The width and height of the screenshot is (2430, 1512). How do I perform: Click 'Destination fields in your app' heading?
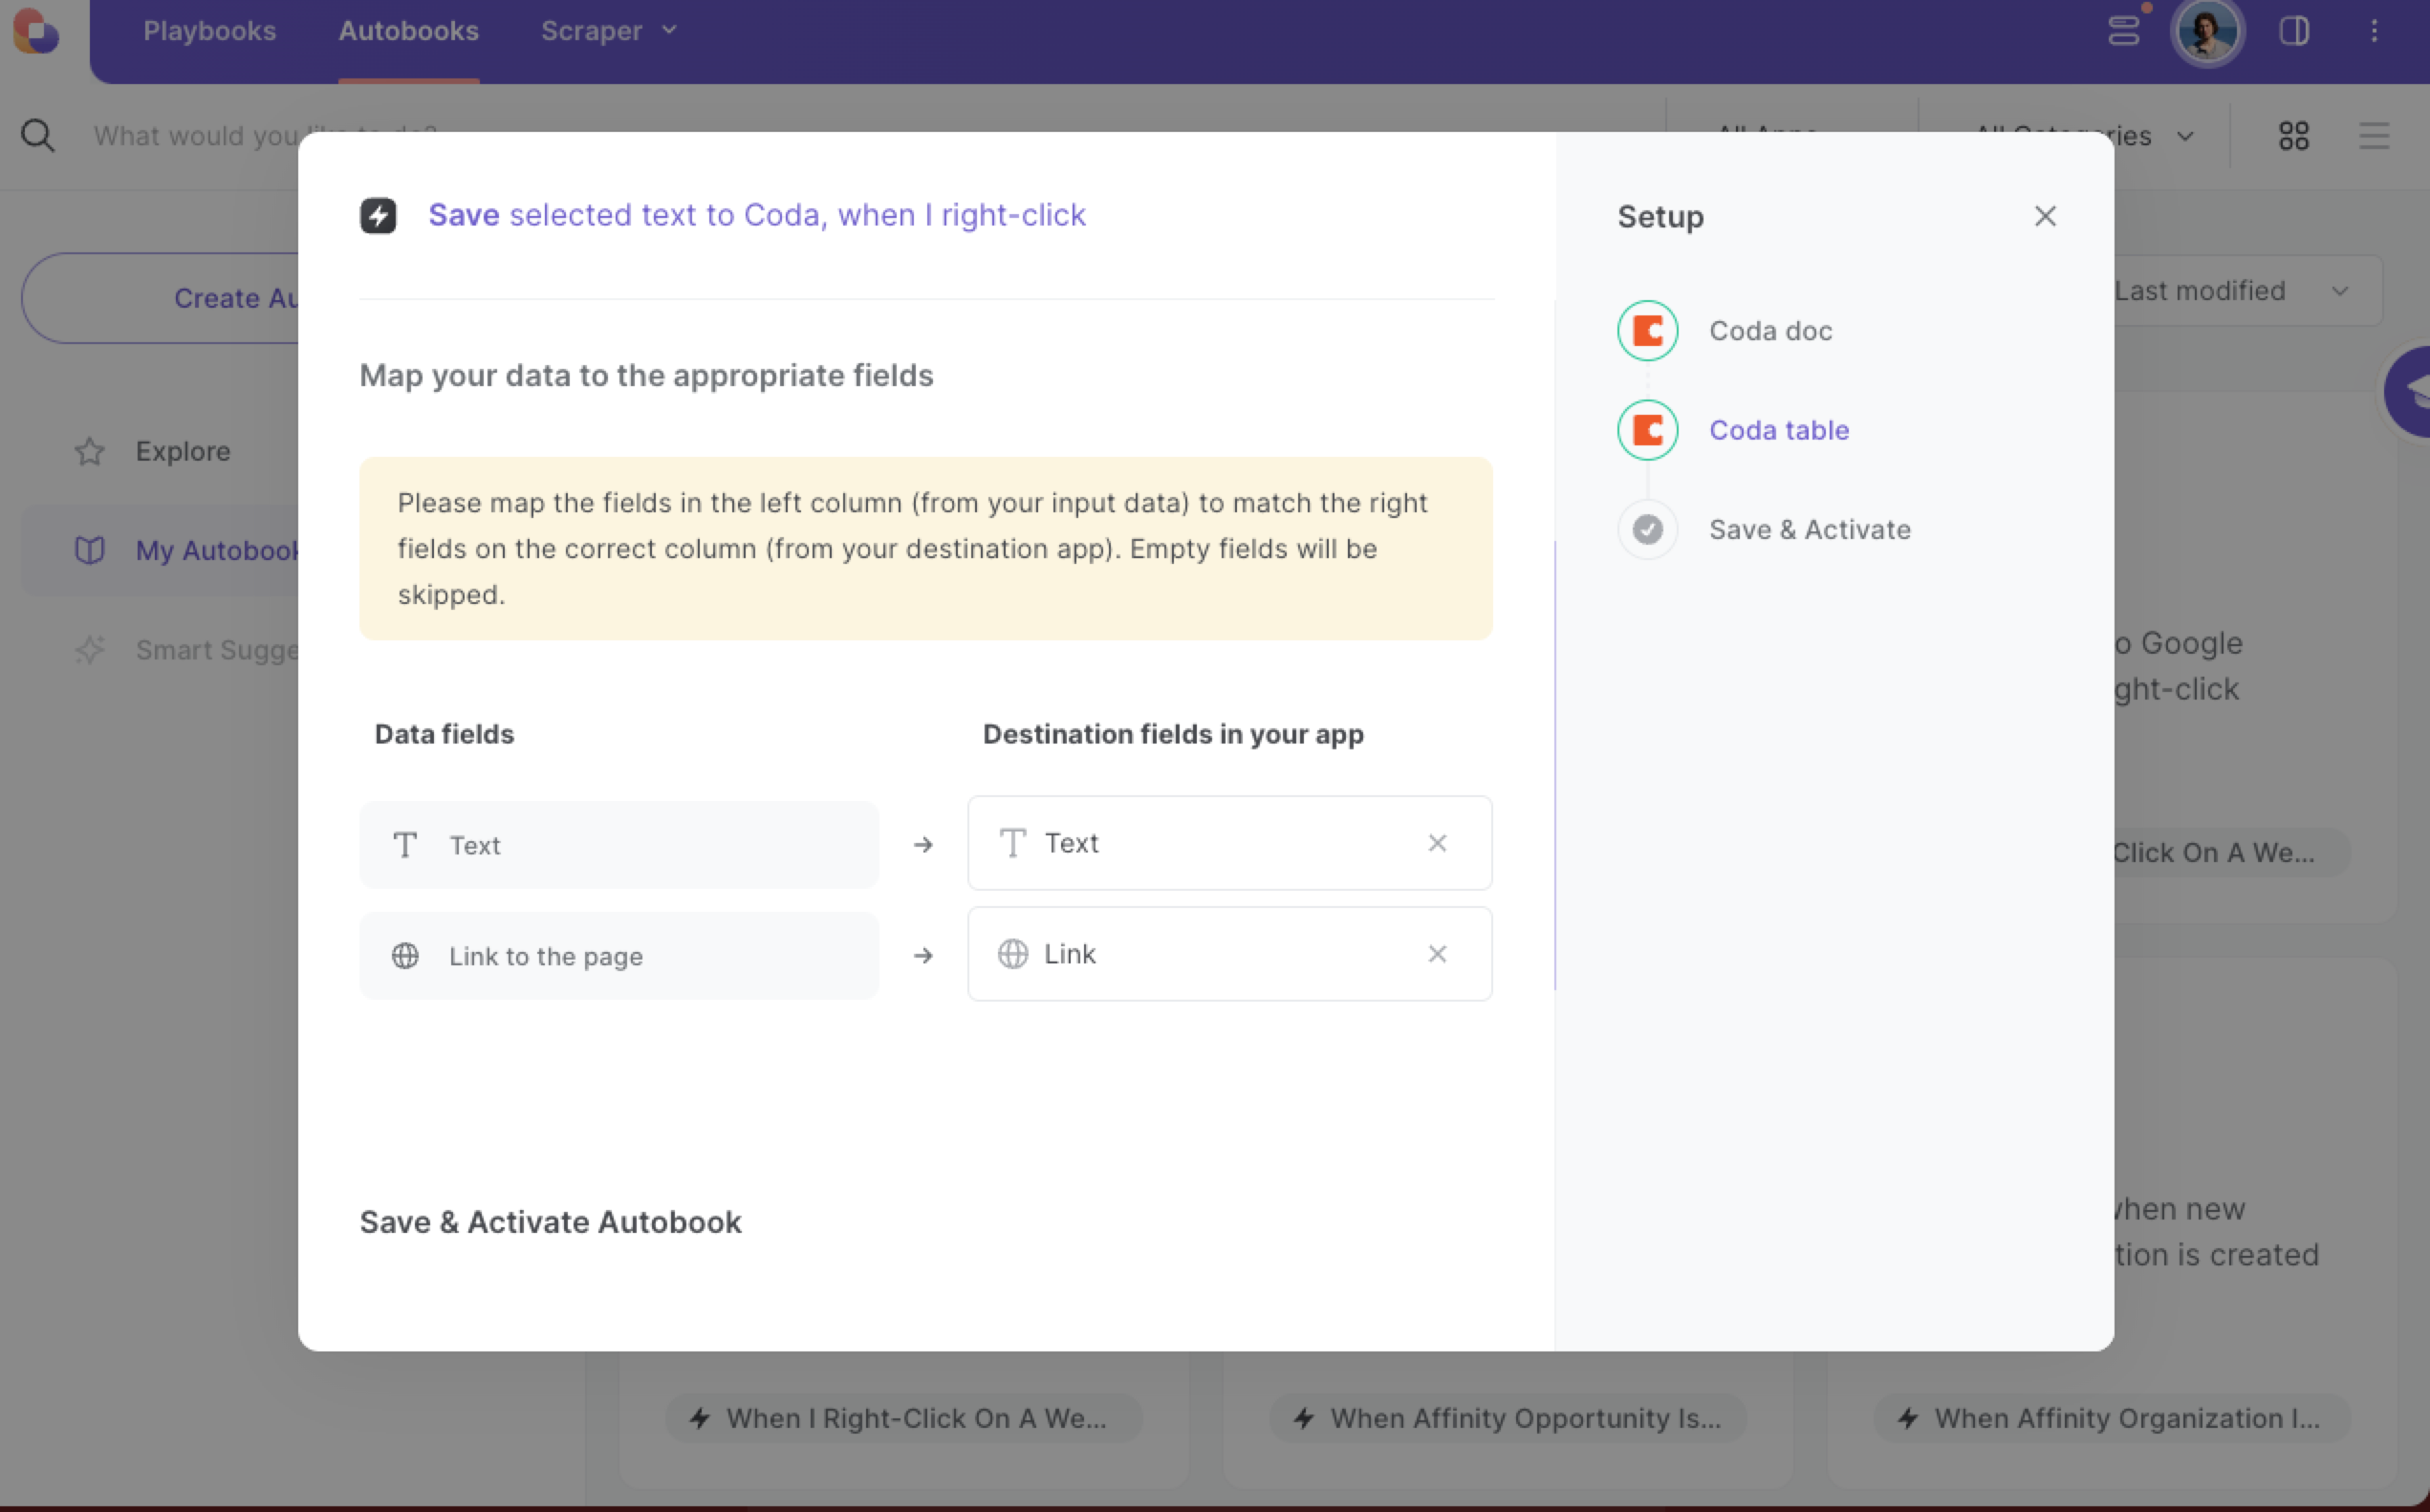1173,734
